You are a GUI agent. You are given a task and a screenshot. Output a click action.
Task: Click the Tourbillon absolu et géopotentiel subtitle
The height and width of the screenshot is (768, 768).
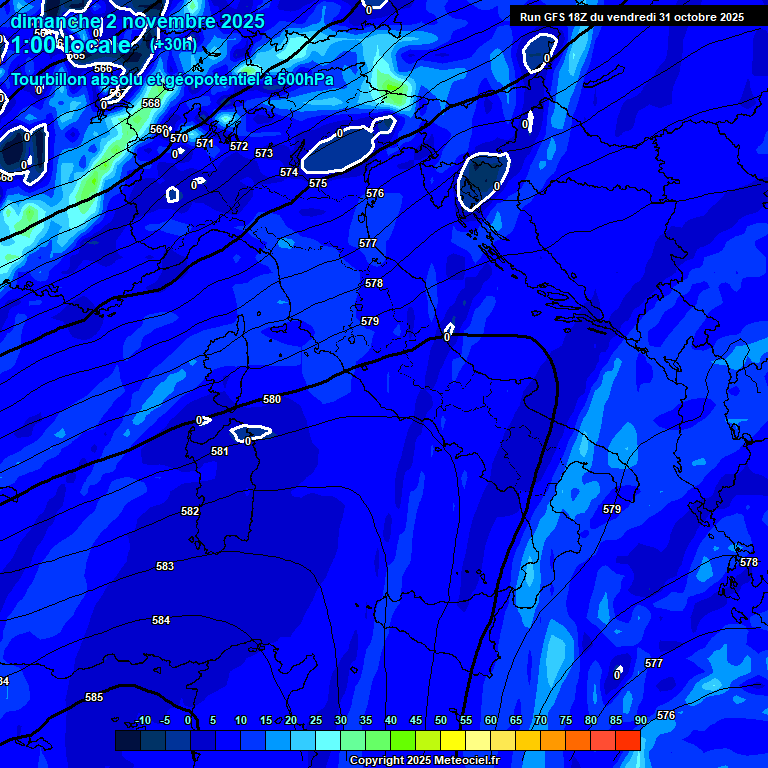(172, 79)
